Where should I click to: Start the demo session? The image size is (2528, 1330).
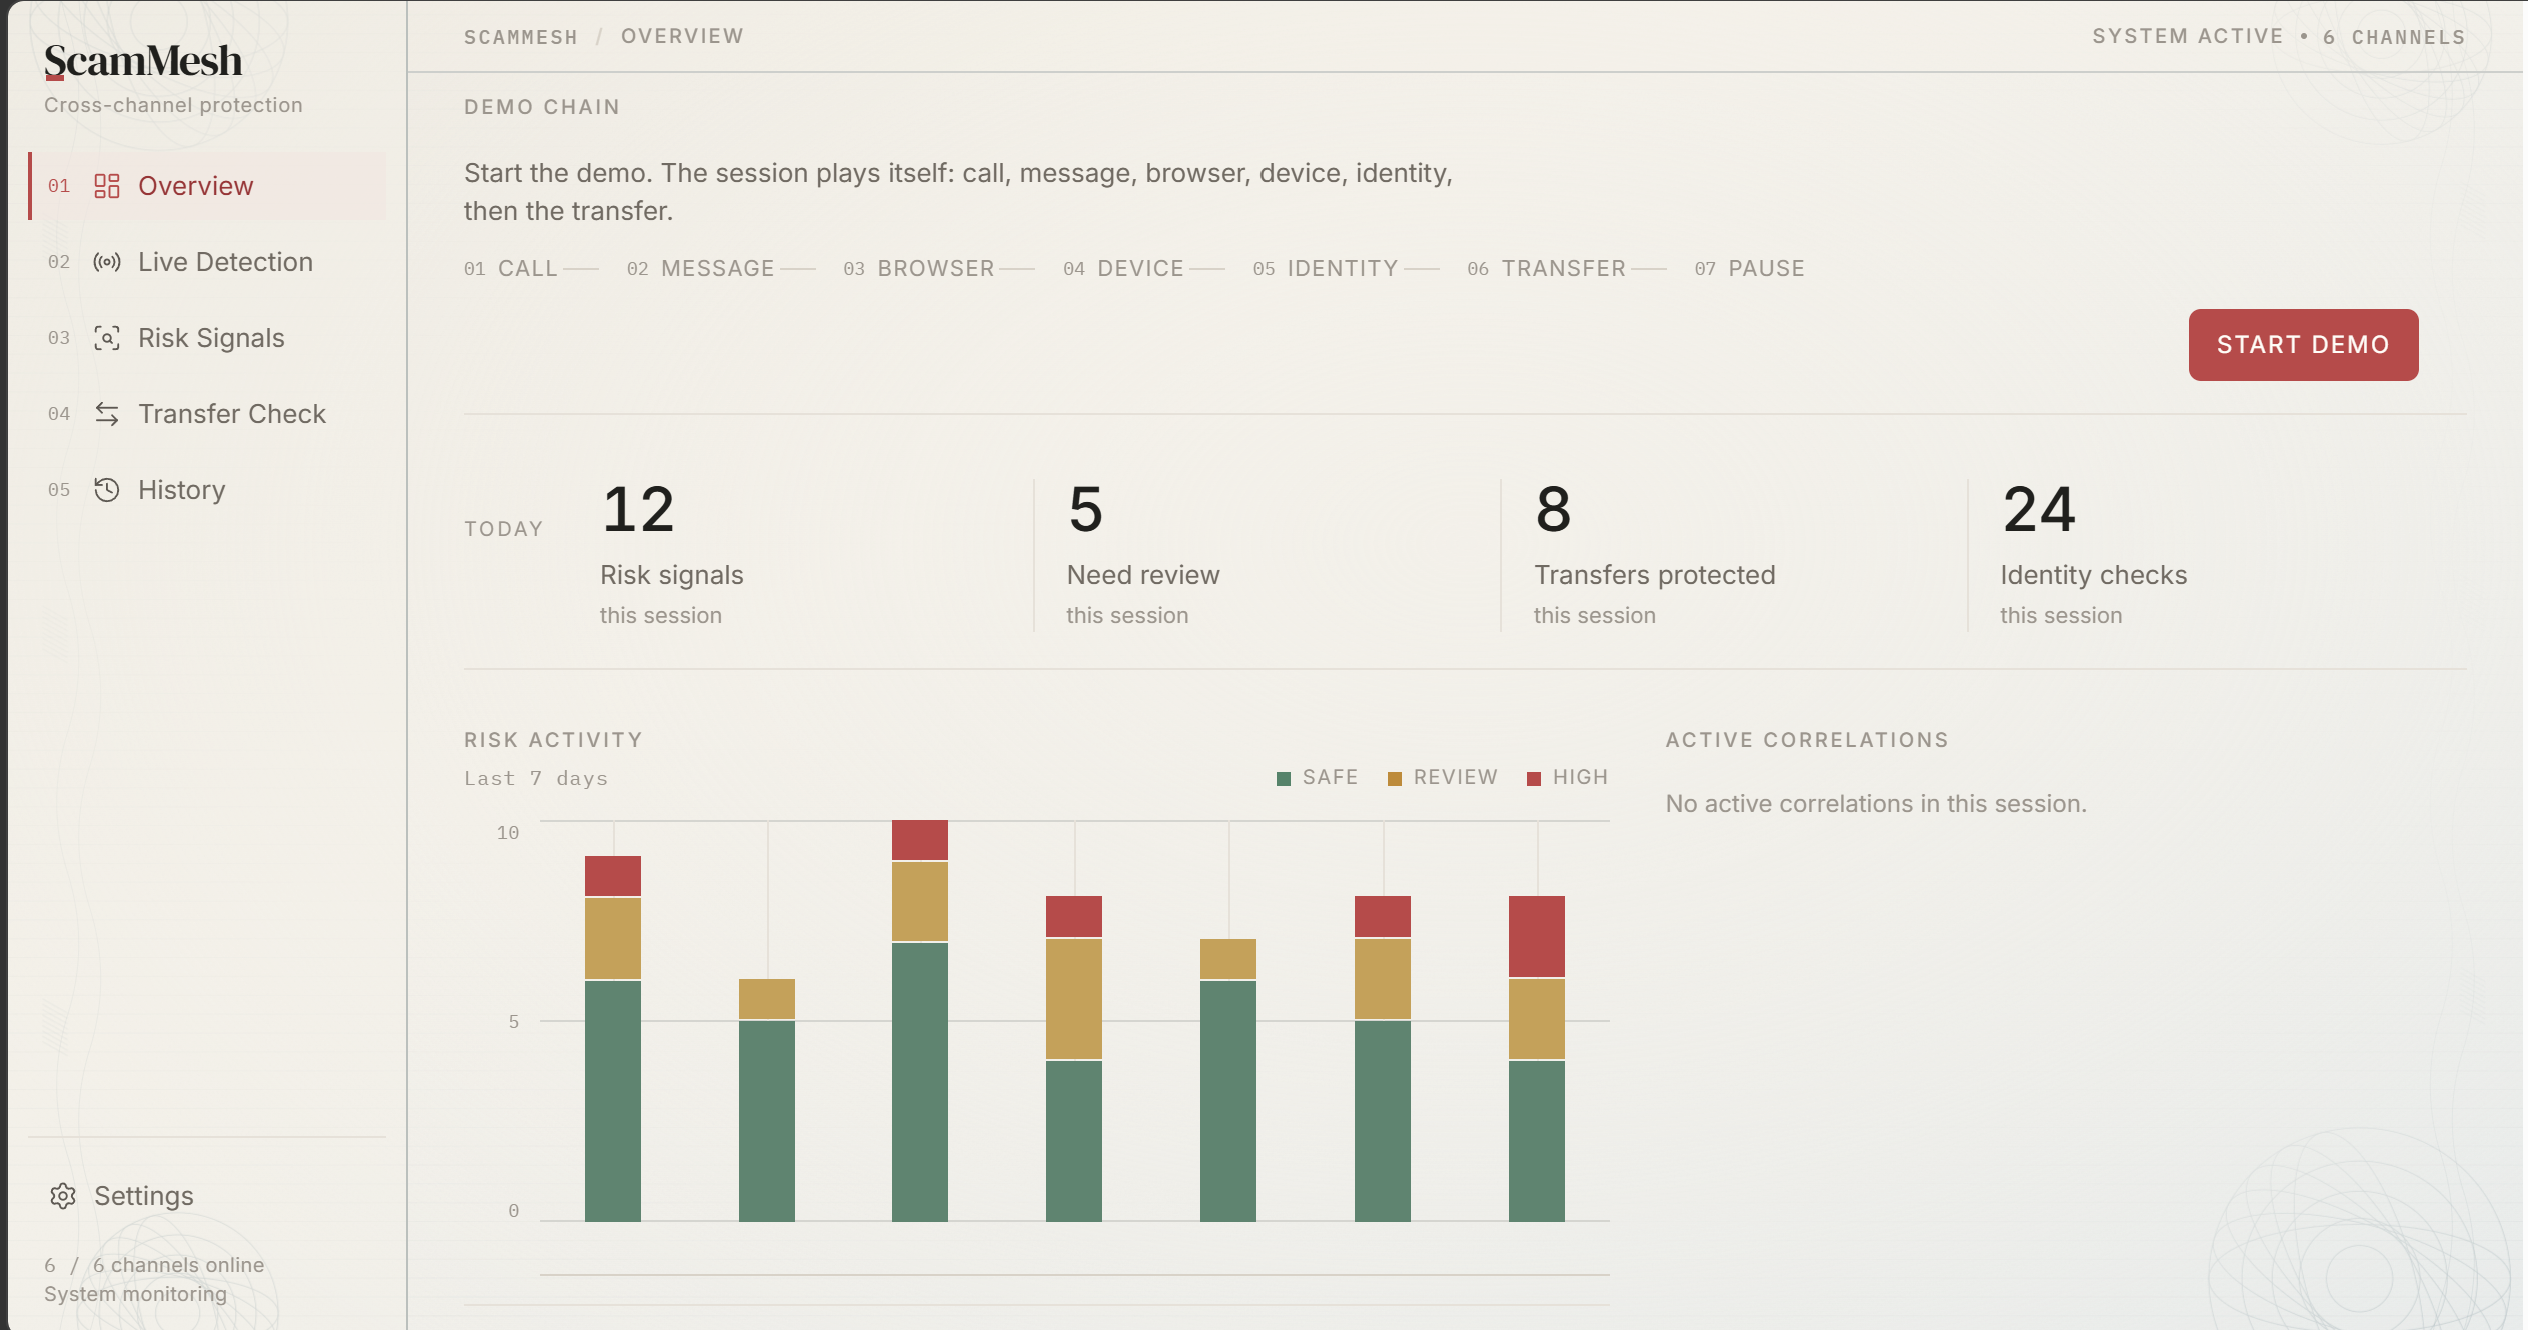tap(2303, 345)
